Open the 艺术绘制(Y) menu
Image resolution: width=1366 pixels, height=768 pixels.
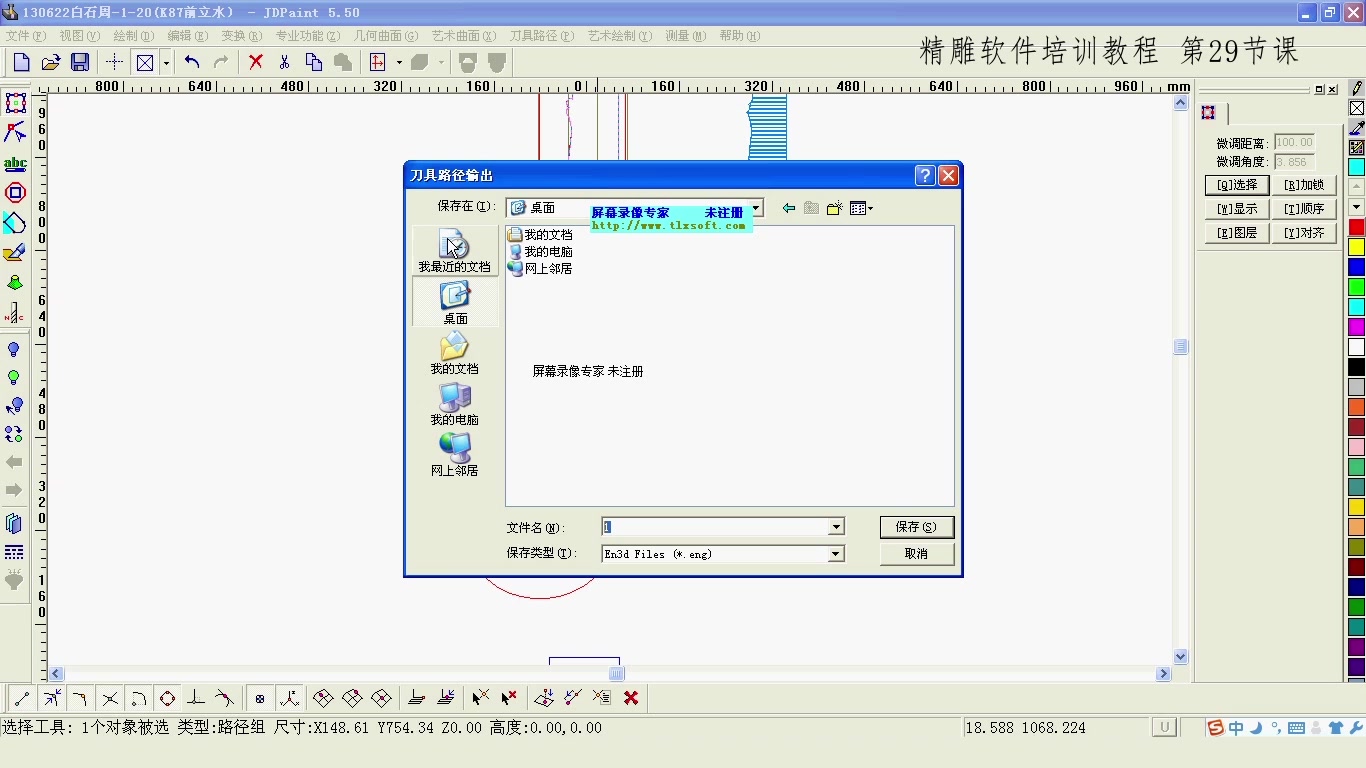(621, 36)
